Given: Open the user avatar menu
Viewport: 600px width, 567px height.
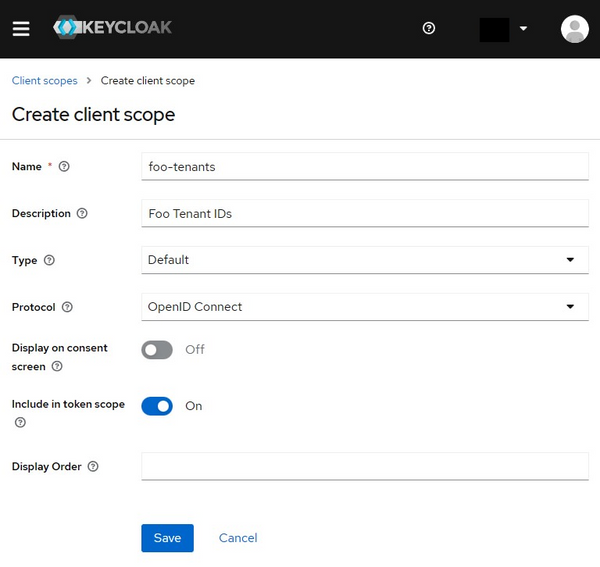Looking at the screenshot, I should coord(574,29).
